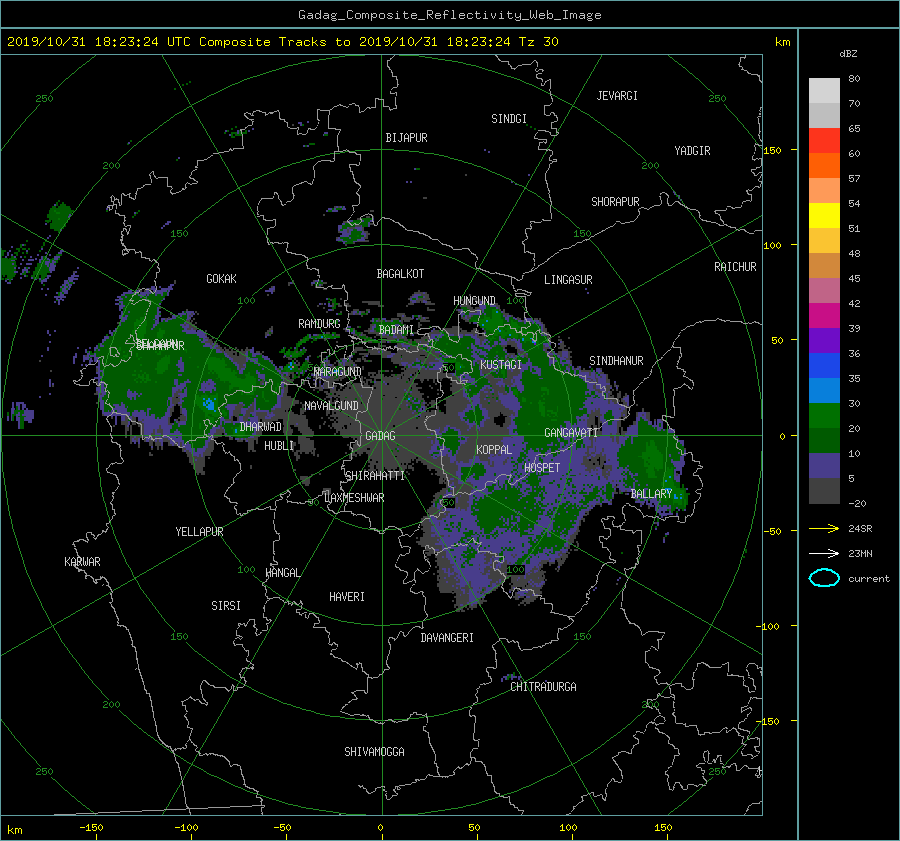The image size is (900, 841).
Task: Click the JEVARGI city label
Action: 617,96
